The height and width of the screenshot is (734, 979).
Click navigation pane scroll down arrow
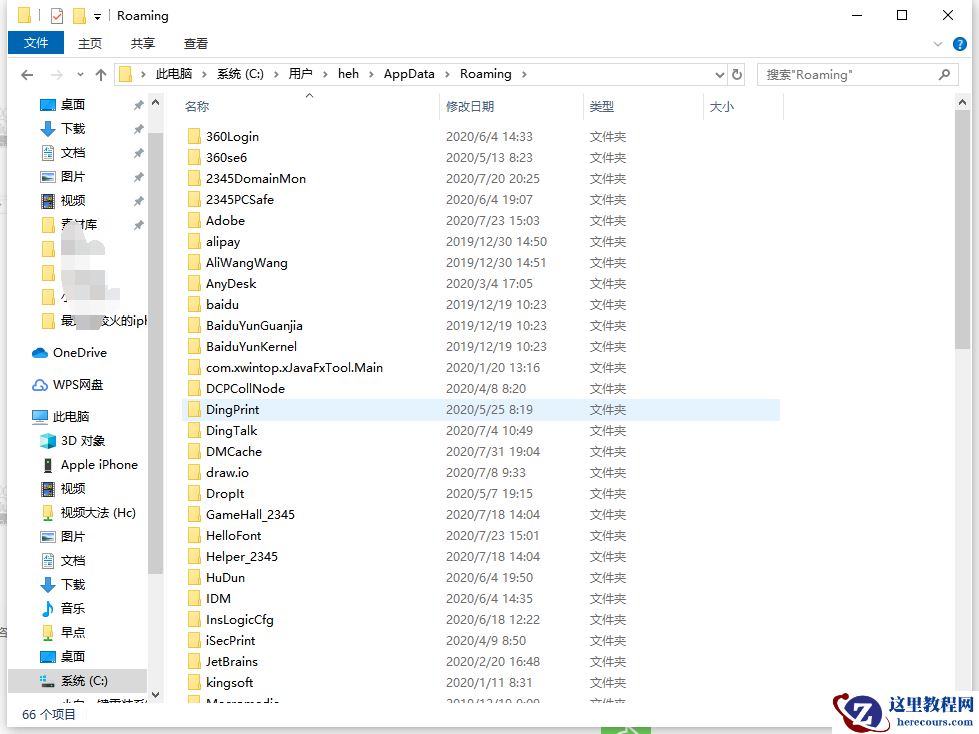click(155, 694)
